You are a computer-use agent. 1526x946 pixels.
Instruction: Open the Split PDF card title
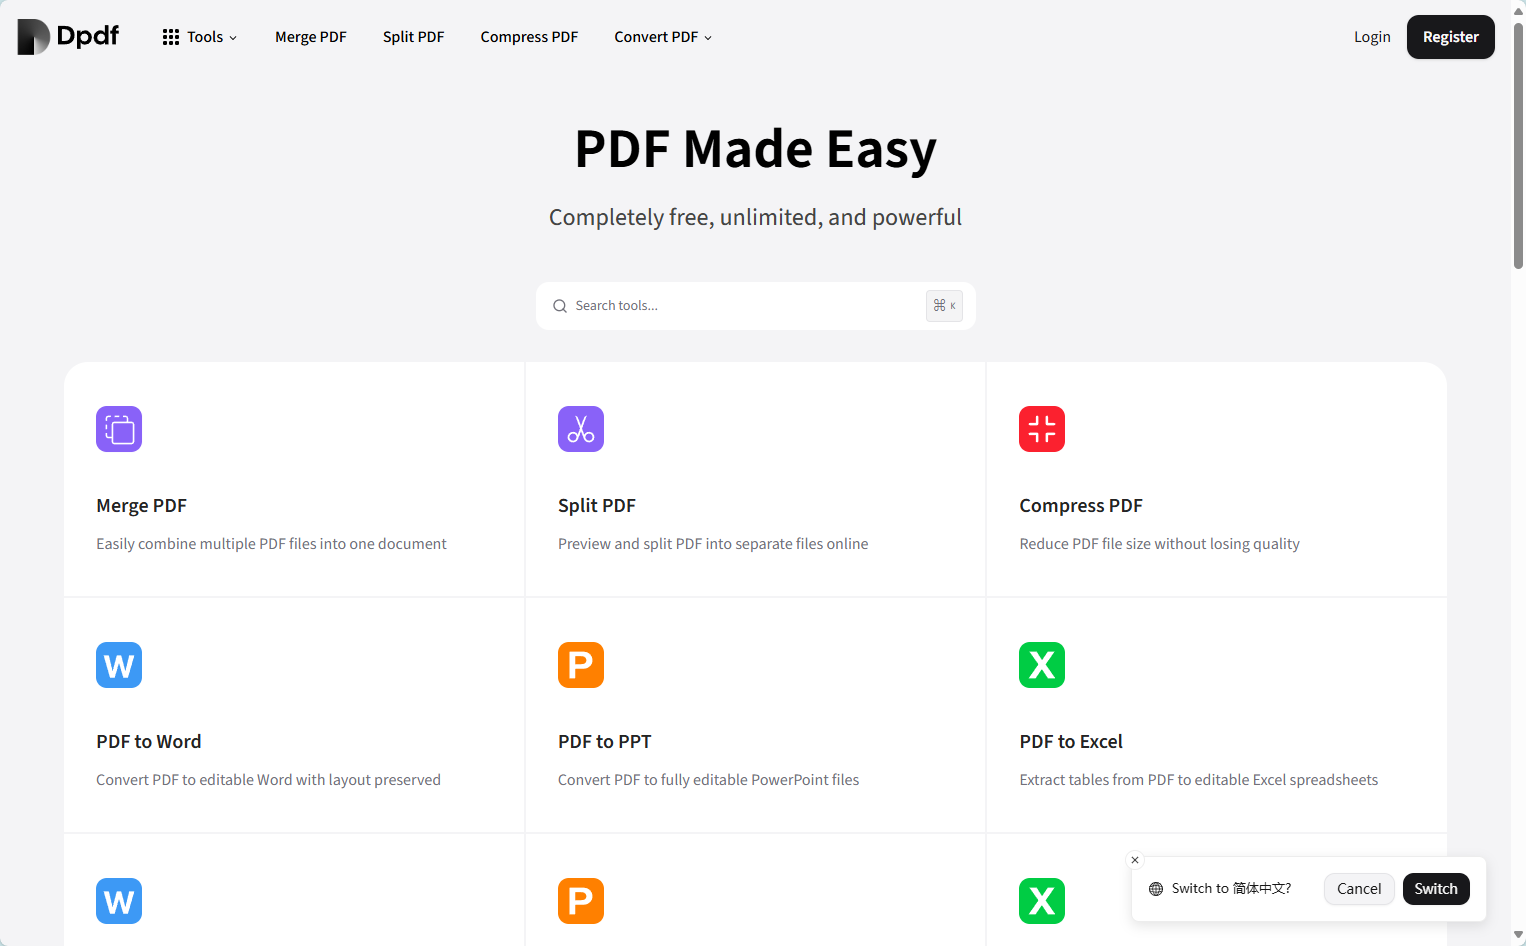[x=597, y=506]
